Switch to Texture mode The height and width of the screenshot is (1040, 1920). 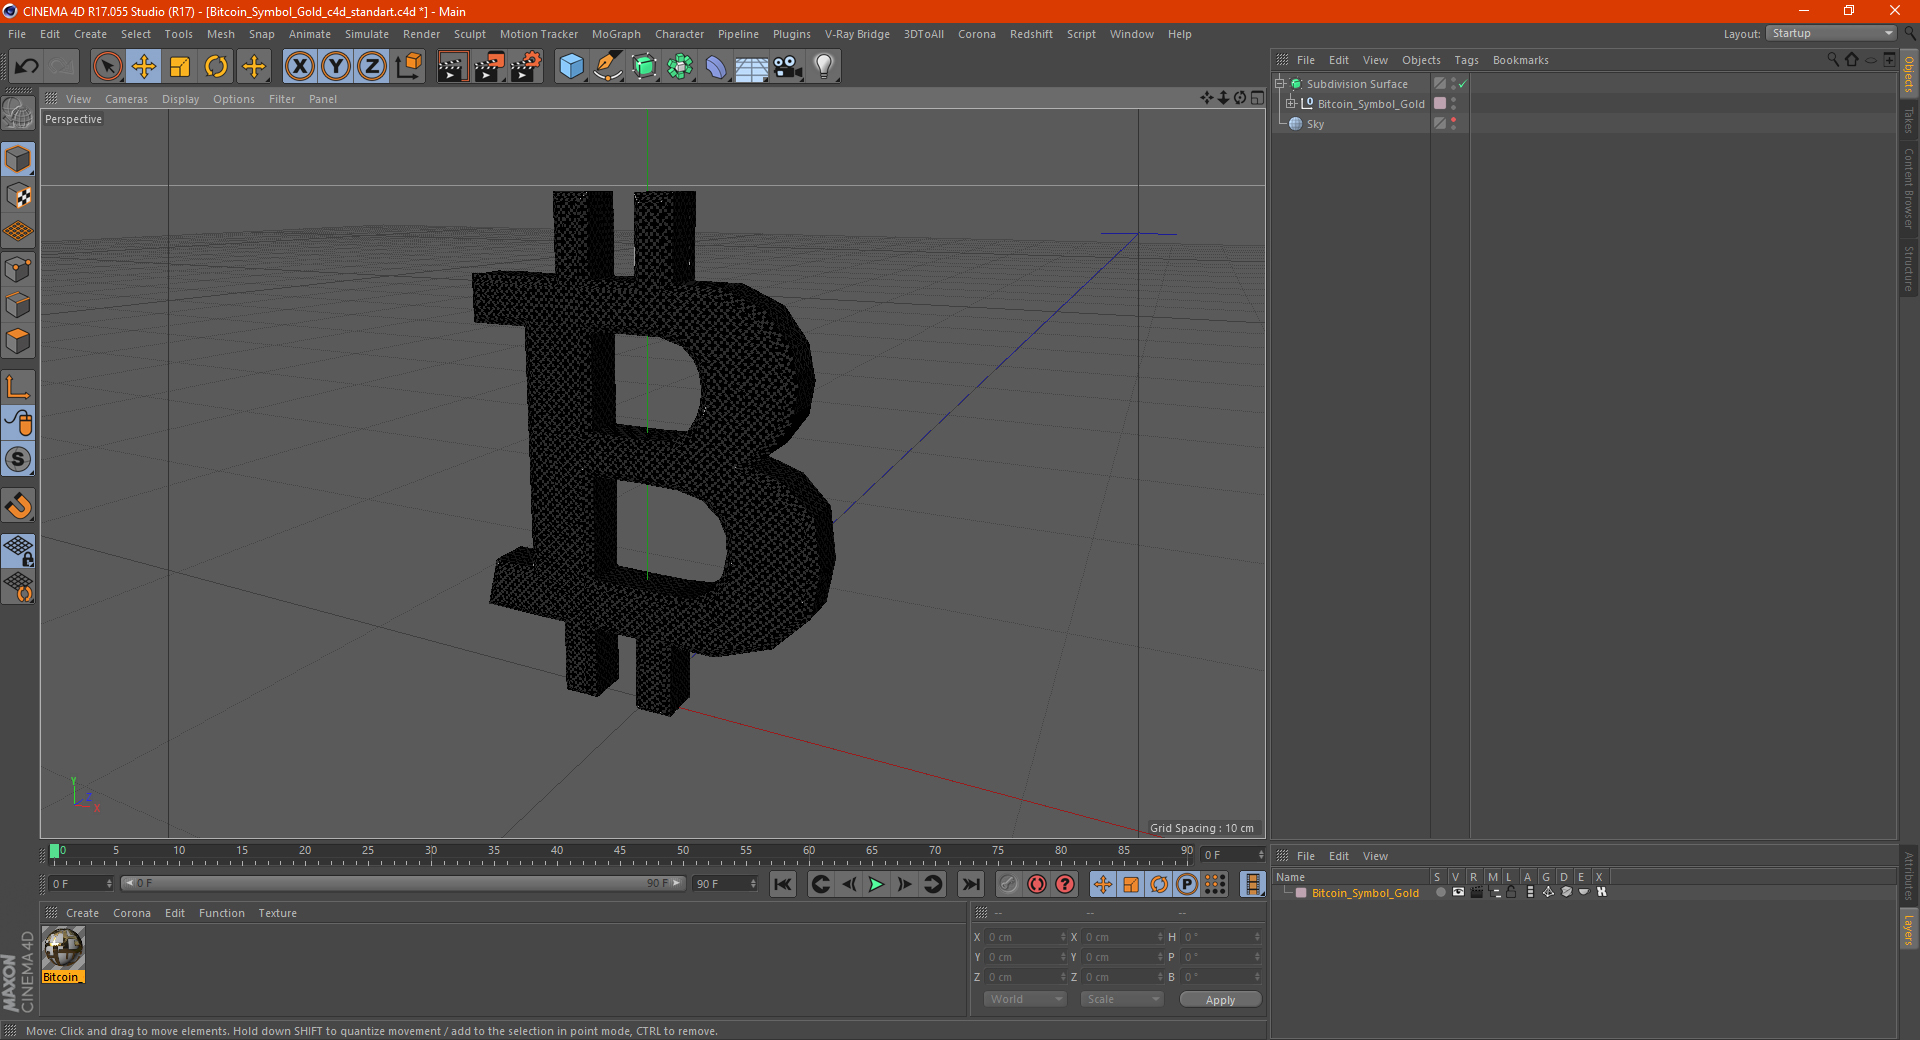[x=18, y=196]
